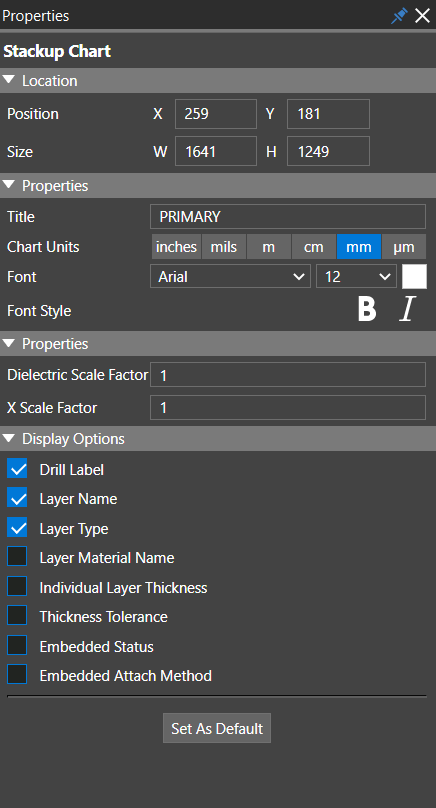The image size is (436, 808).
Task: Pin the Properties panel
Action: [x=399, y=15]
